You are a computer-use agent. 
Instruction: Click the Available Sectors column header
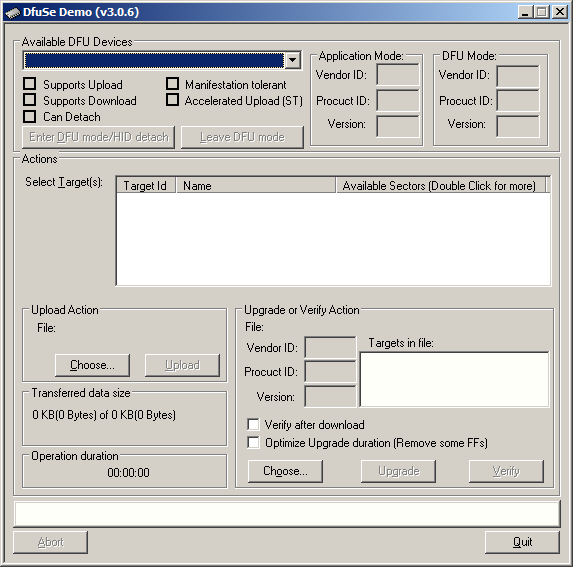441,186
